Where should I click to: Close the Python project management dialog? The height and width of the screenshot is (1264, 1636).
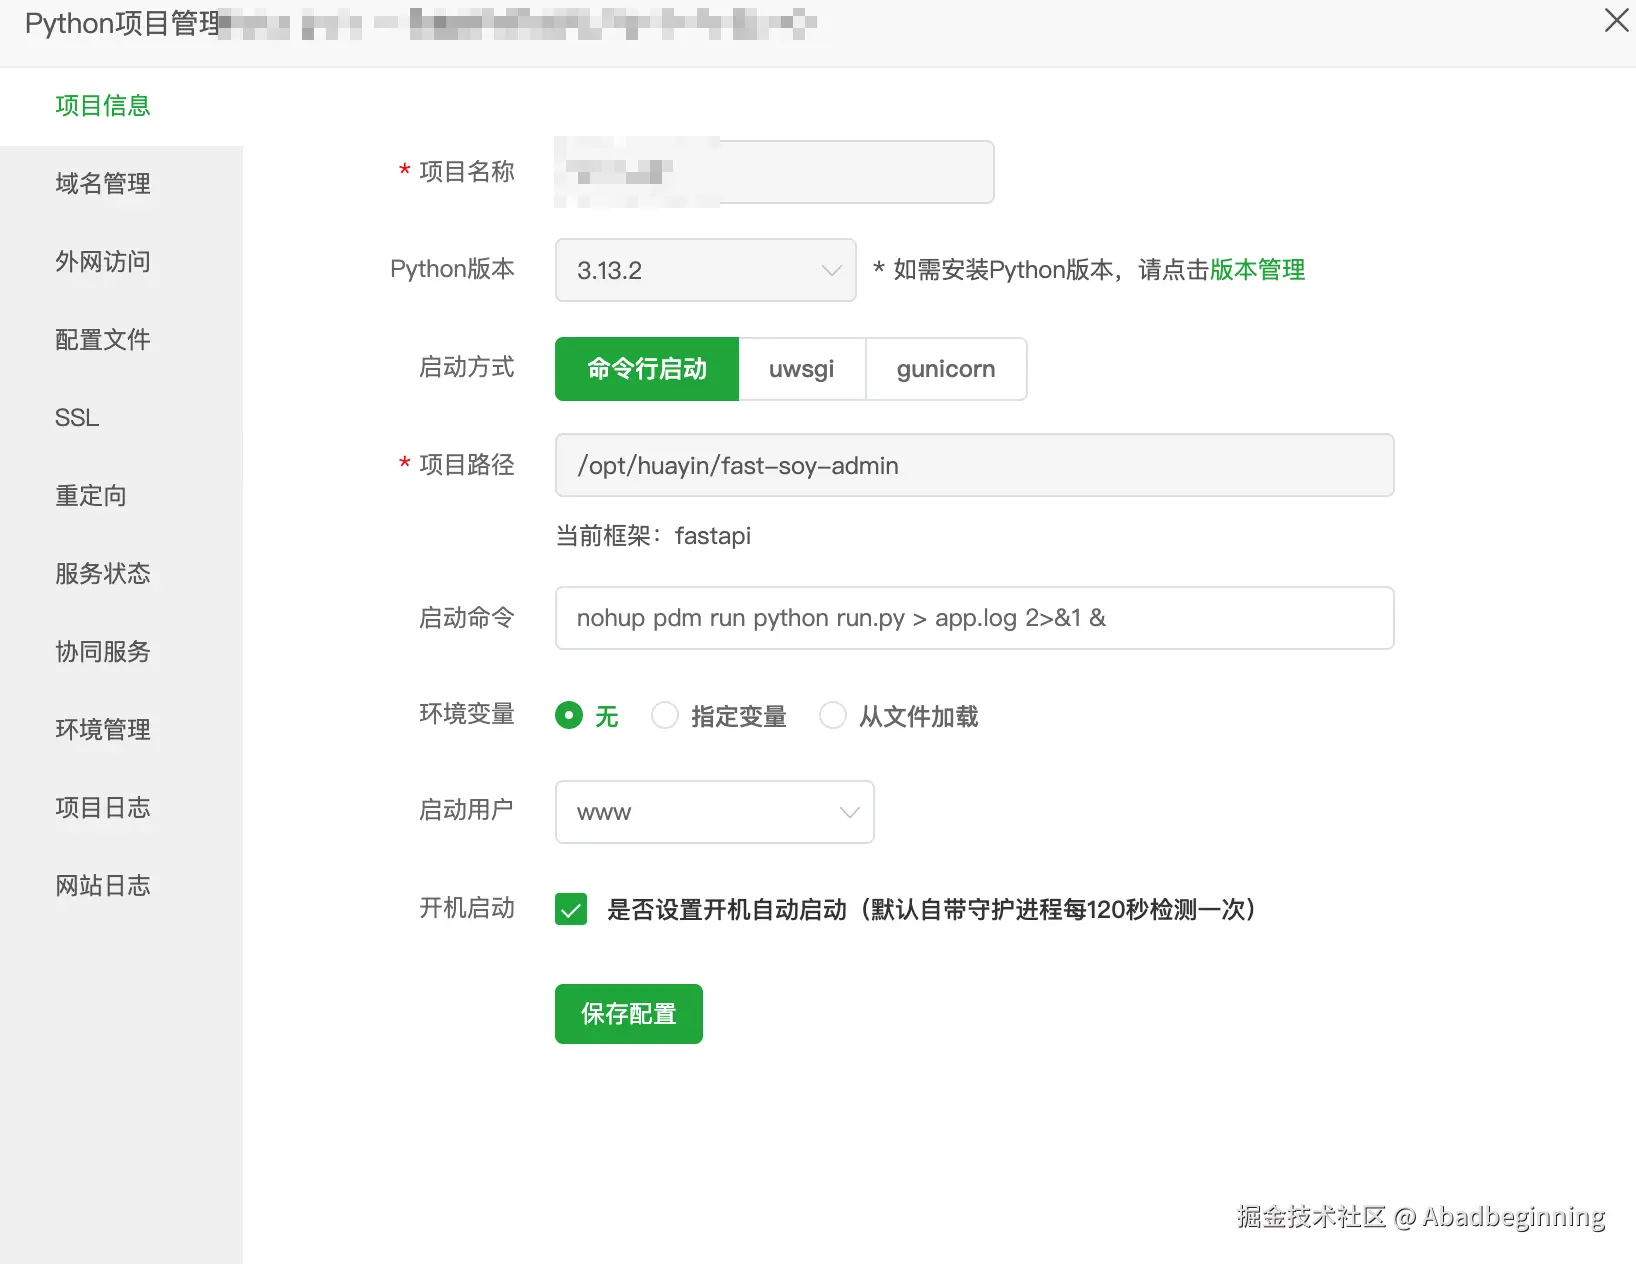[x=1616, y=21]
